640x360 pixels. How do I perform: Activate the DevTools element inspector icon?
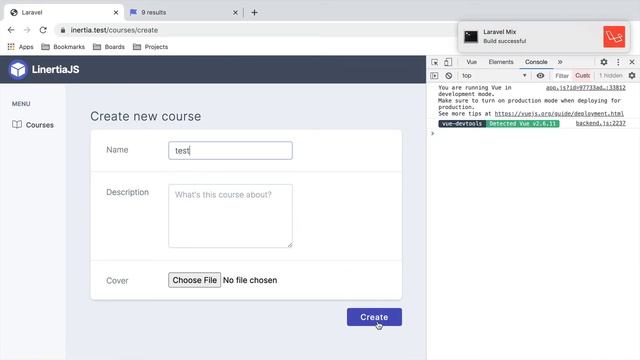point(435,62)
